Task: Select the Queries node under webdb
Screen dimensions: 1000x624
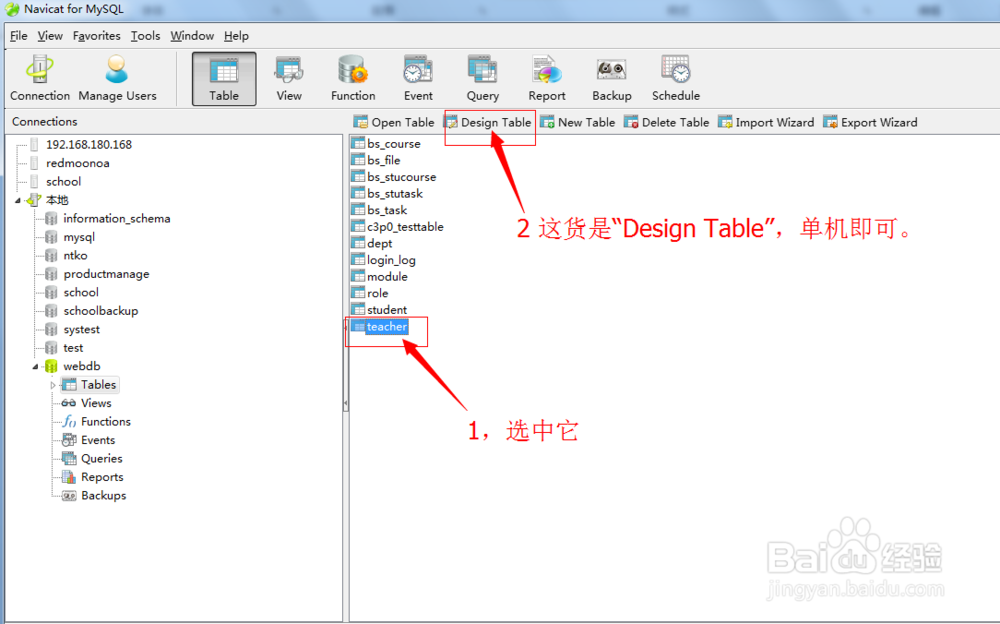Action: (101, 459)
